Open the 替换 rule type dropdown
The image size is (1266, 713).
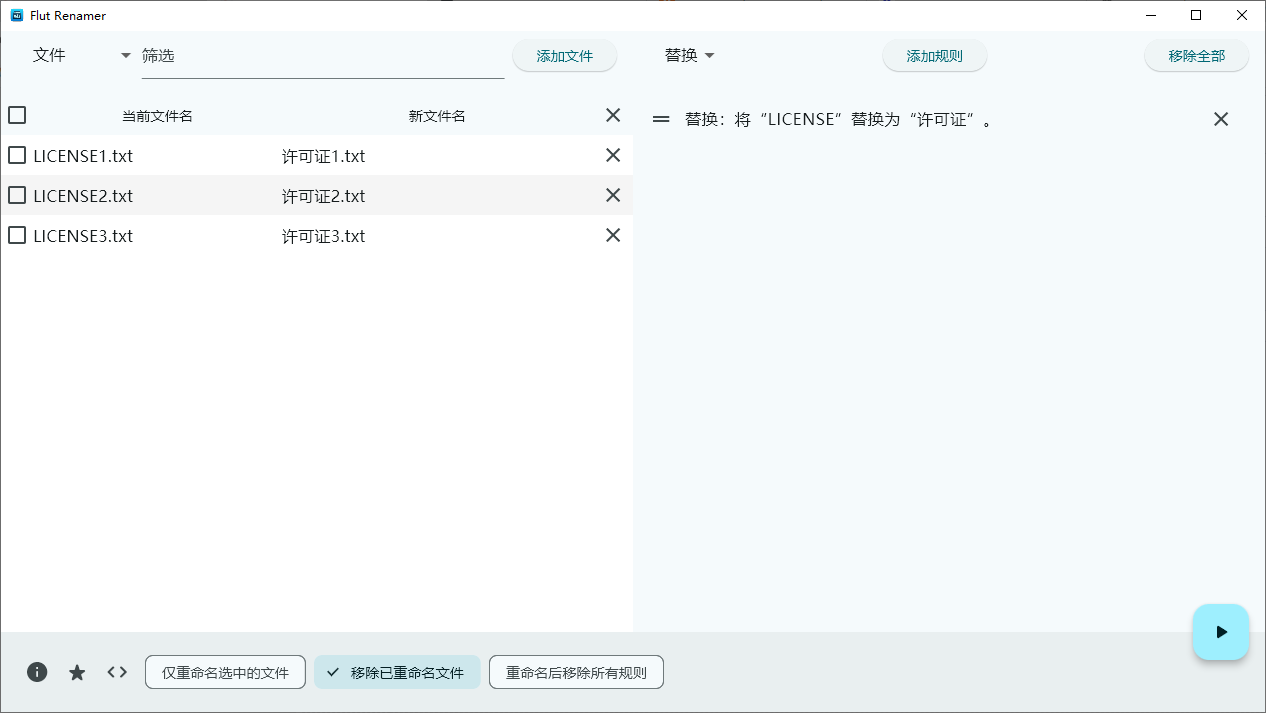click(690, 55)
